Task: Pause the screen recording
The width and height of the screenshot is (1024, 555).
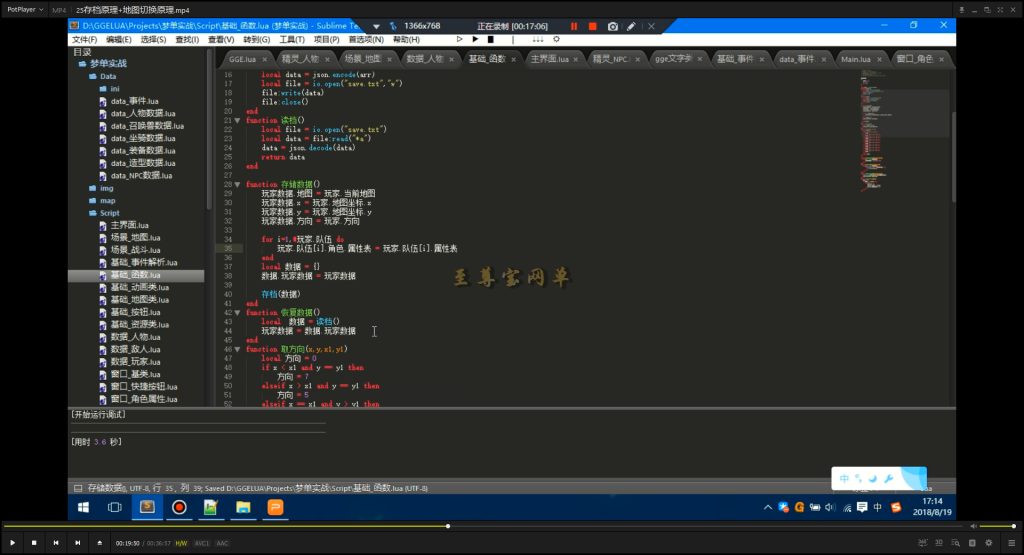Action: coord(574,26)
